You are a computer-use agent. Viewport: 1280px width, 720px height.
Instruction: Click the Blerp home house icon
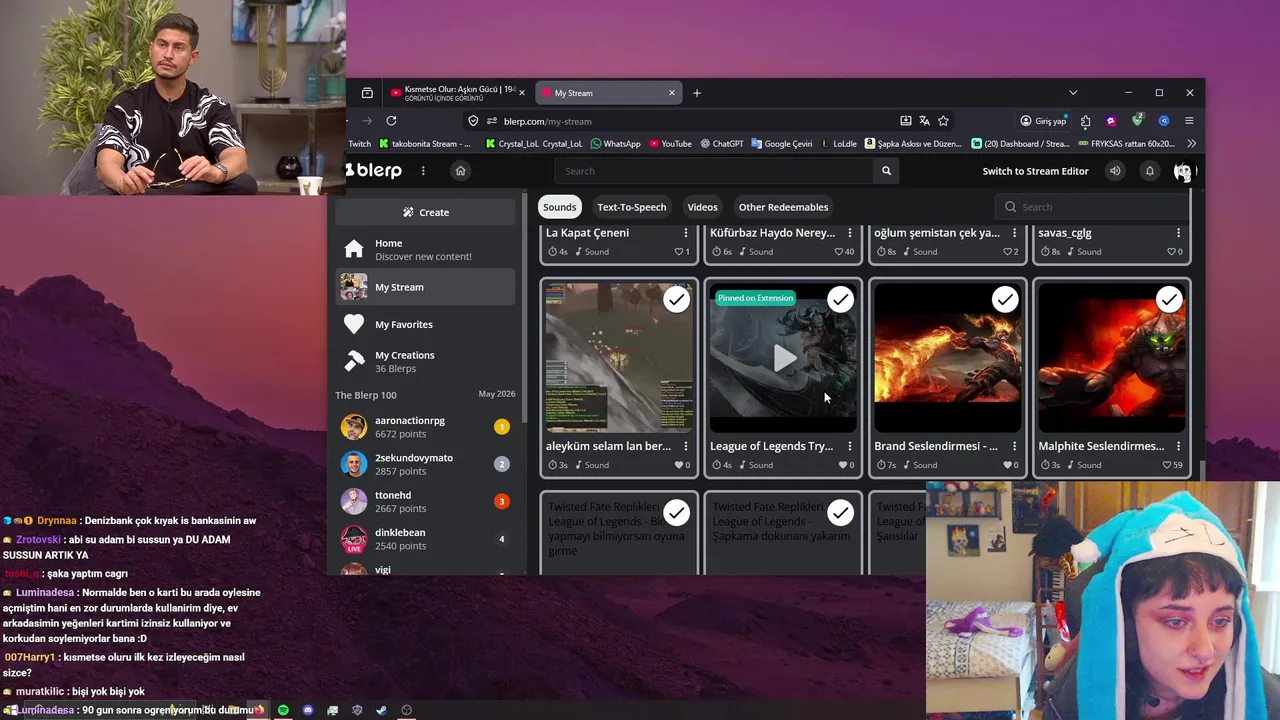460,171
